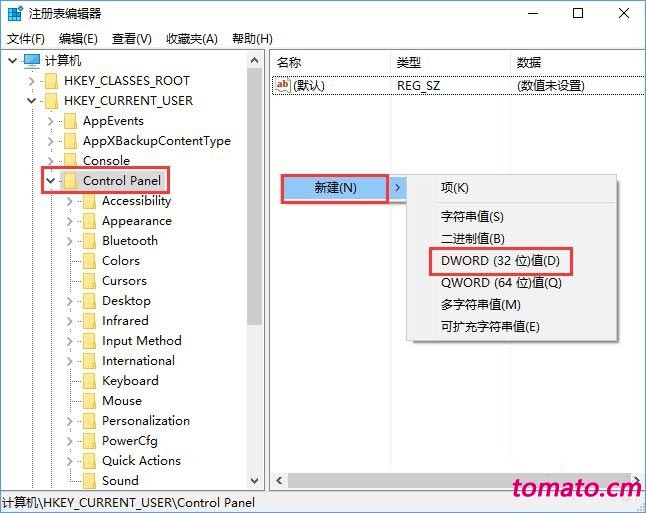Click the Quick Actions folder icon

tap(89, 461)
